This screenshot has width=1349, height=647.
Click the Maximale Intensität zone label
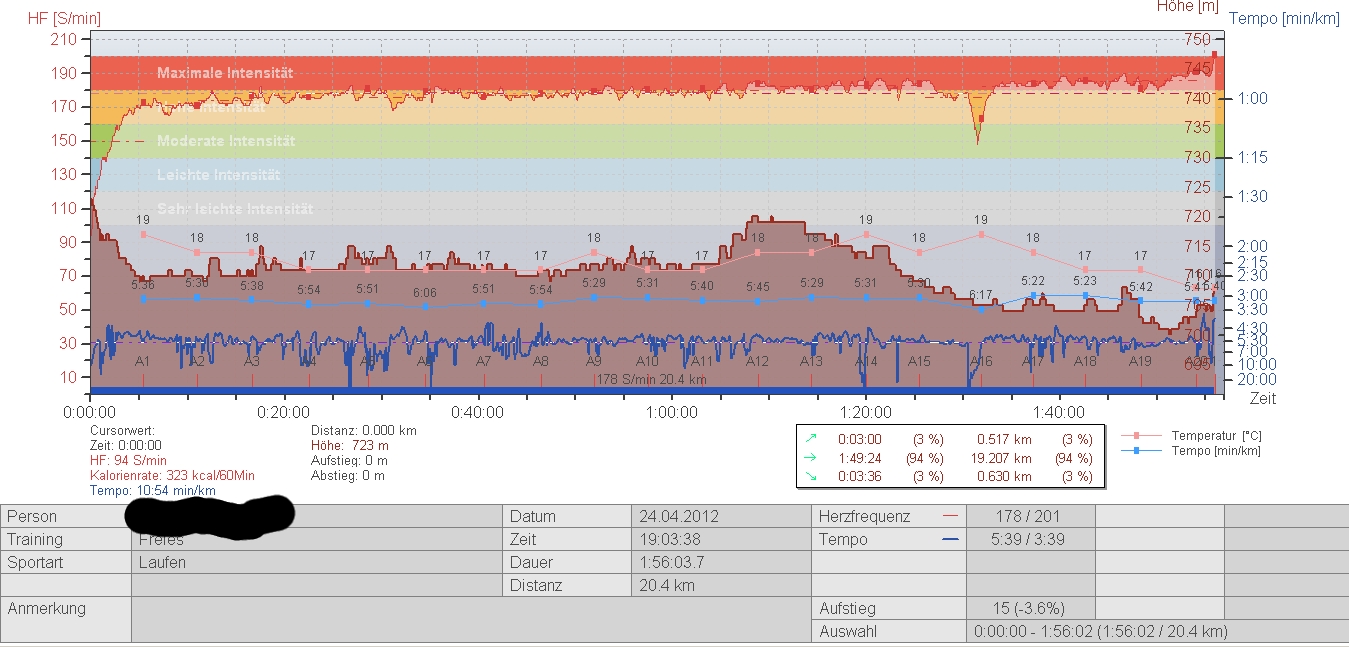coord(225,73)
